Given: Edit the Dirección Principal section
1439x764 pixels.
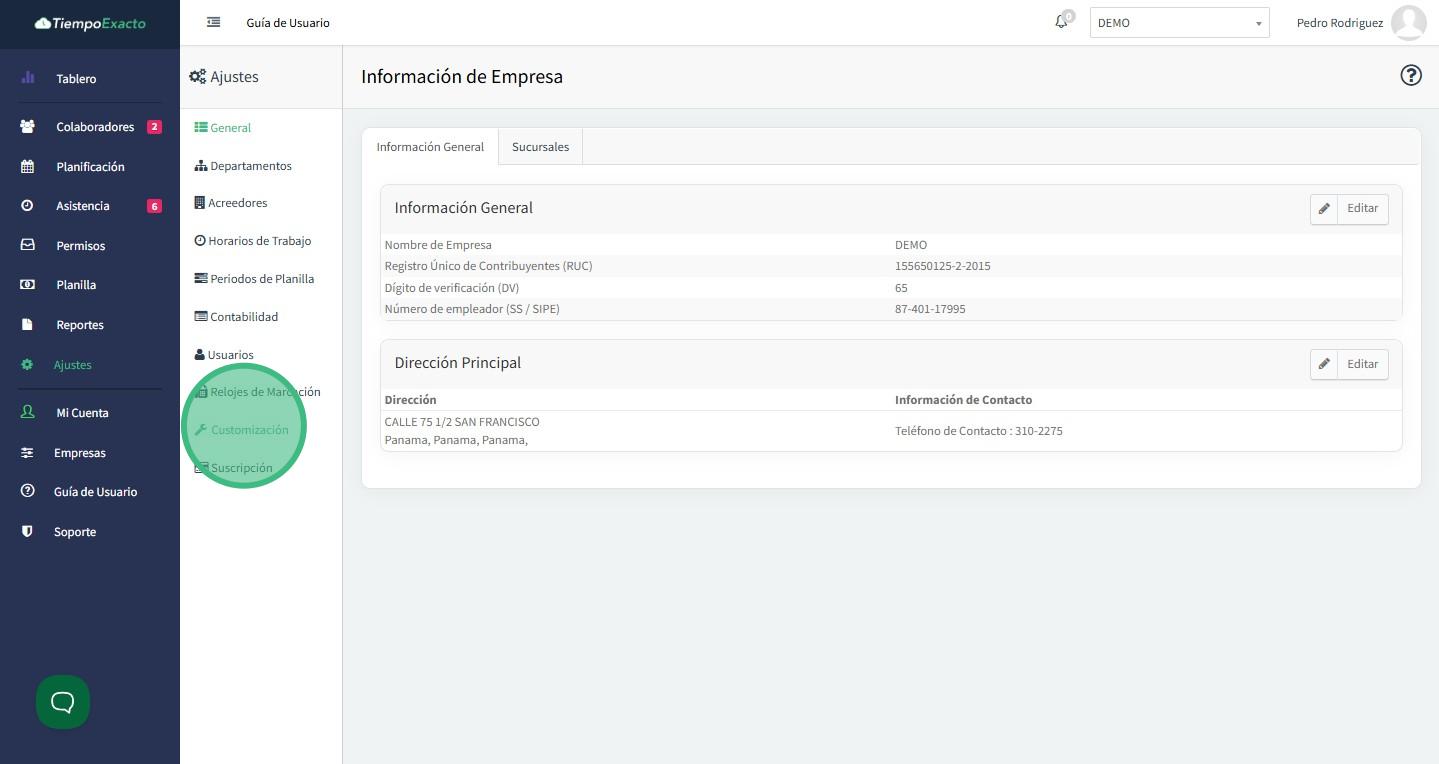Looking at the screenshot, I should pyautogui.click(x=1362, y=364).
